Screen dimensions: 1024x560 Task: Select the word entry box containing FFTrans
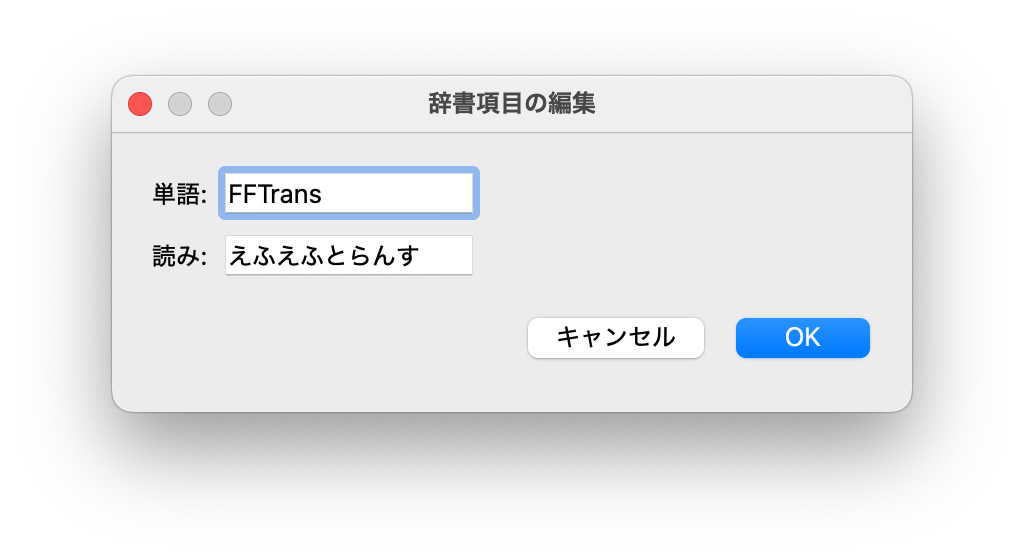click(349, 193)
